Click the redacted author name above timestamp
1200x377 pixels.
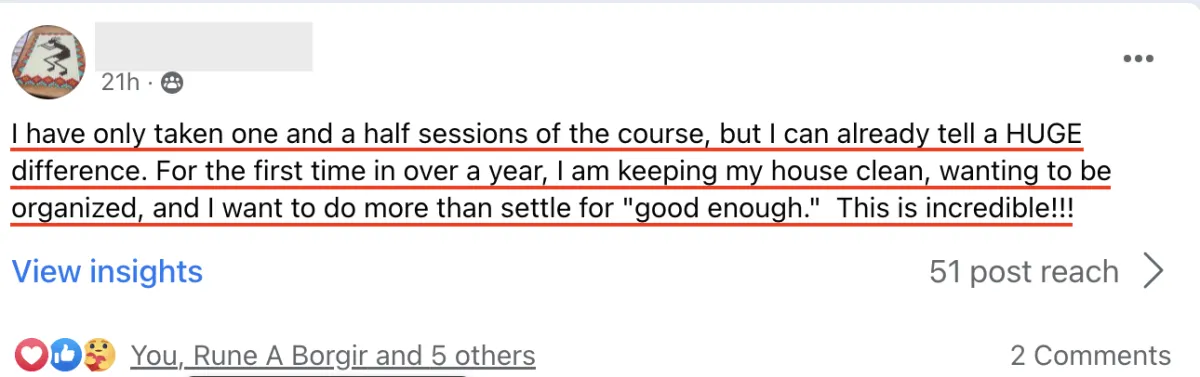click(x=203, y=45)
